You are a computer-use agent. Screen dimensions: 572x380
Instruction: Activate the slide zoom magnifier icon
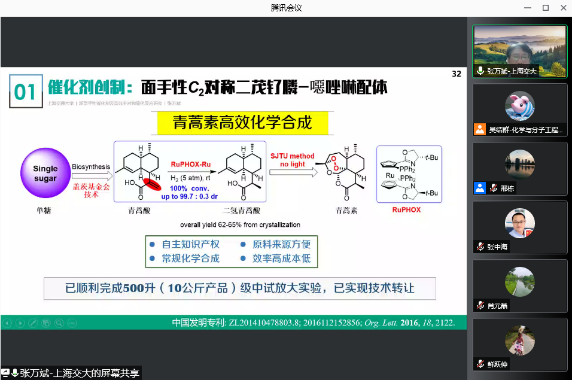(59, 323)
